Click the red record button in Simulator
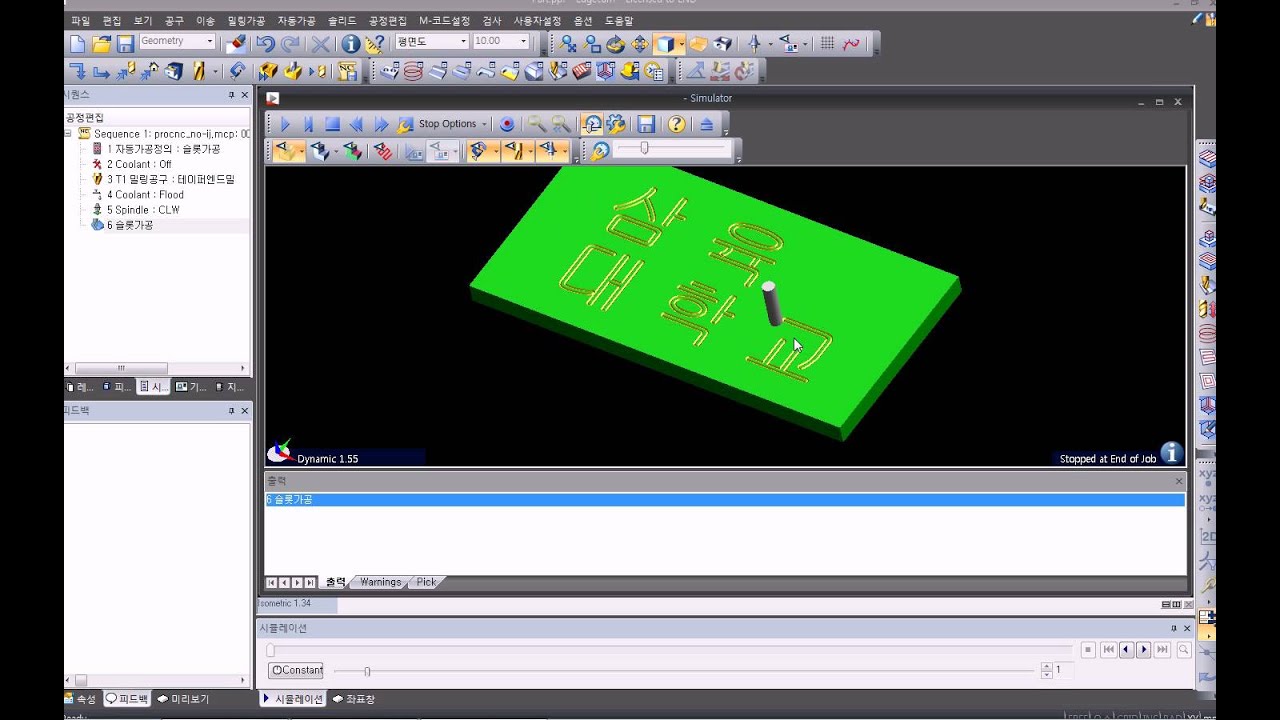 click(x=507, y=124)
